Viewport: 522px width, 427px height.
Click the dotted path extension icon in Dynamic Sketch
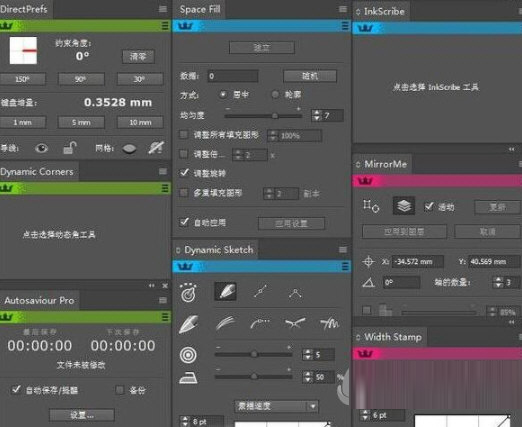pyautogui.click(x=260, y=323)
